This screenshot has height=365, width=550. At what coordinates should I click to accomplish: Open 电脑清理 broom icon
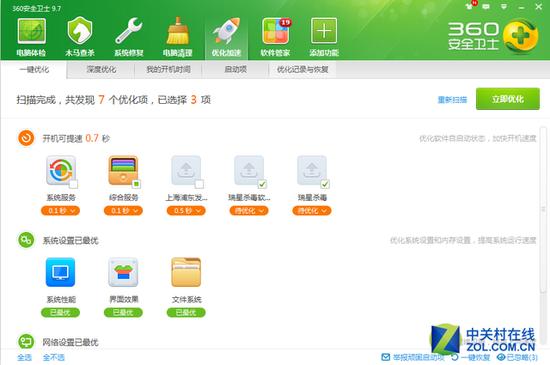[177, 31]
